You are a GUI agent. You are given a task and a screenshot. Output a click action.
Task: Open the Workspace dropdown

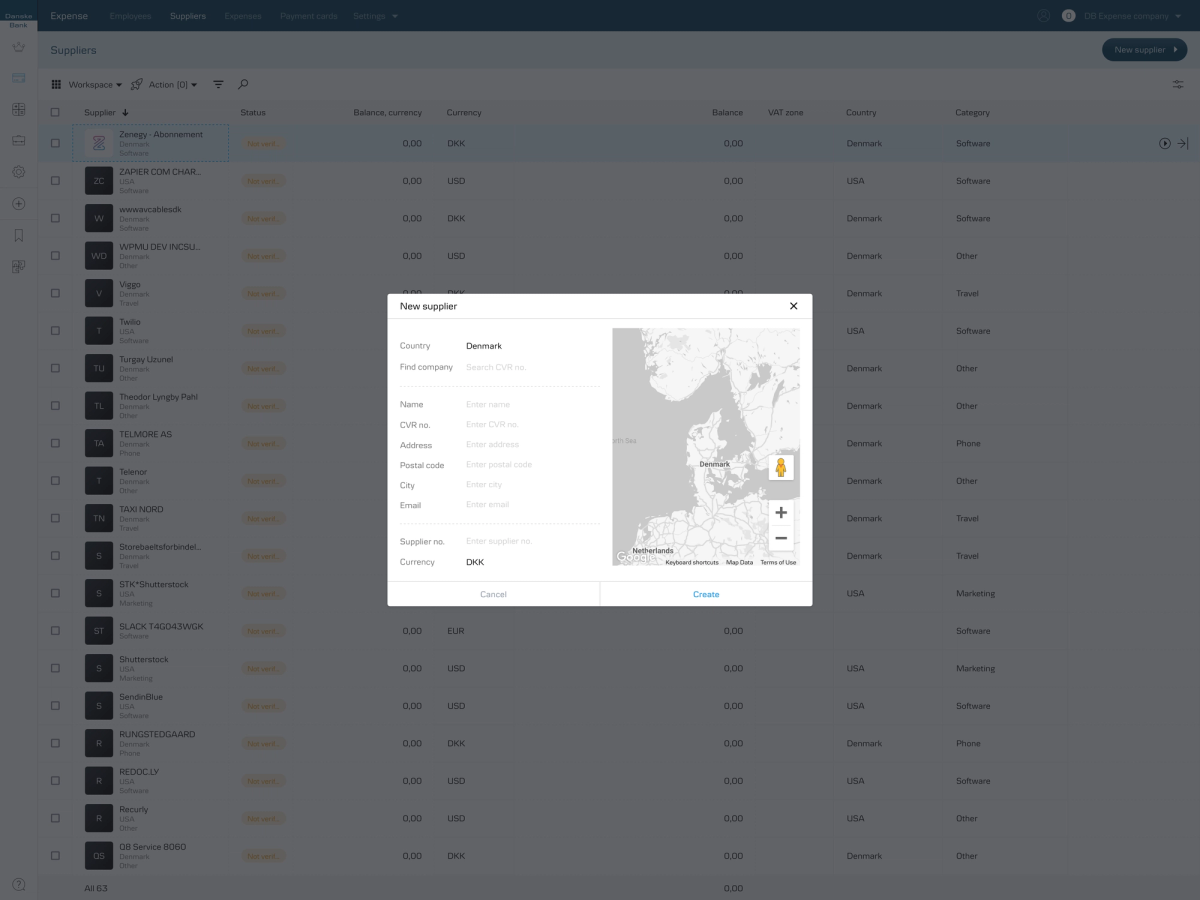(95, 85)
